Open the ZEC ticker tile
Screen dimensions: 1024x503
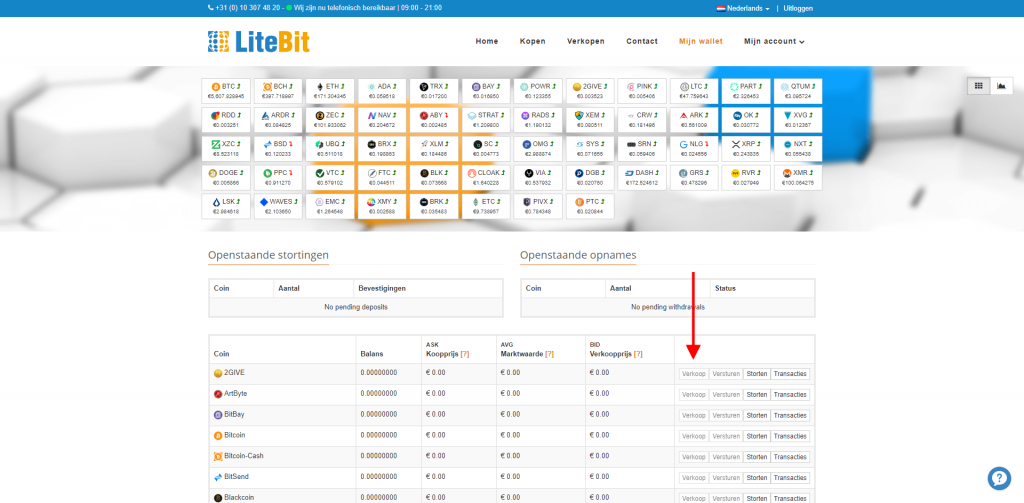coord(330,120)
